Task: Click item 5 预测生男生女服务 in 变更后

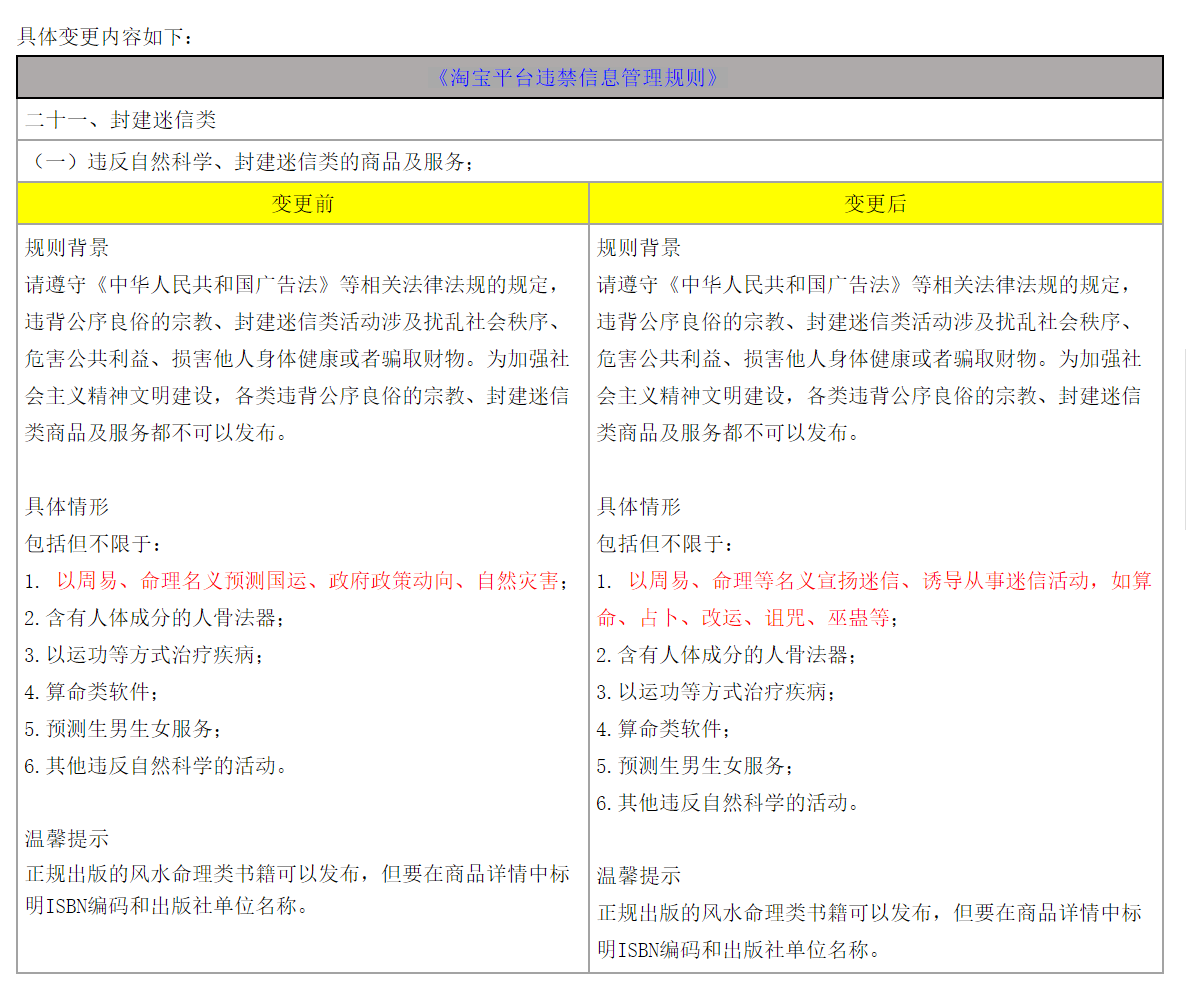Action: click(x=694, y=765)
